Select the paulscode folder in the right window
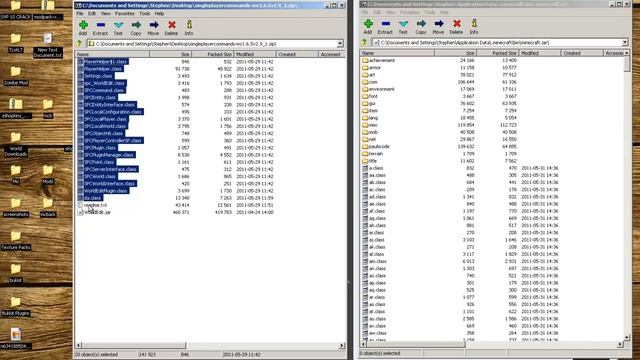640x360 pixels. [x=379, y=147]
